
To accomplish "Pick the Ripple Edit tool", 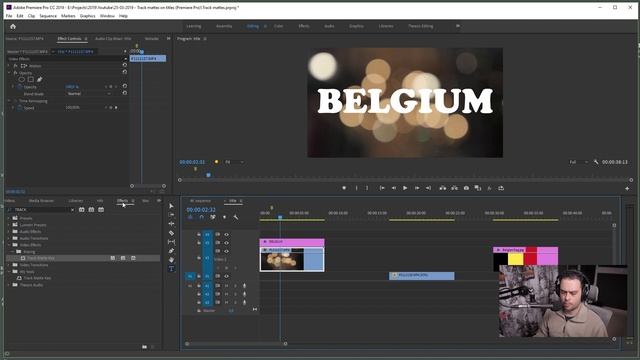I will pos(171,224).
